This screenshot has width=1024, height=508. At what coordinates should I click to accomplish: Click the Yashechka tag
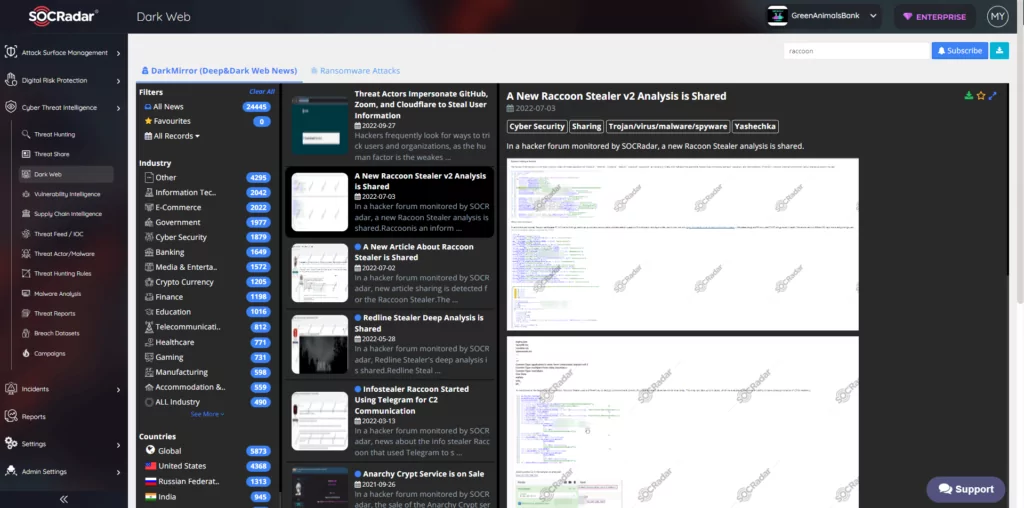click(x=755, y=127)
